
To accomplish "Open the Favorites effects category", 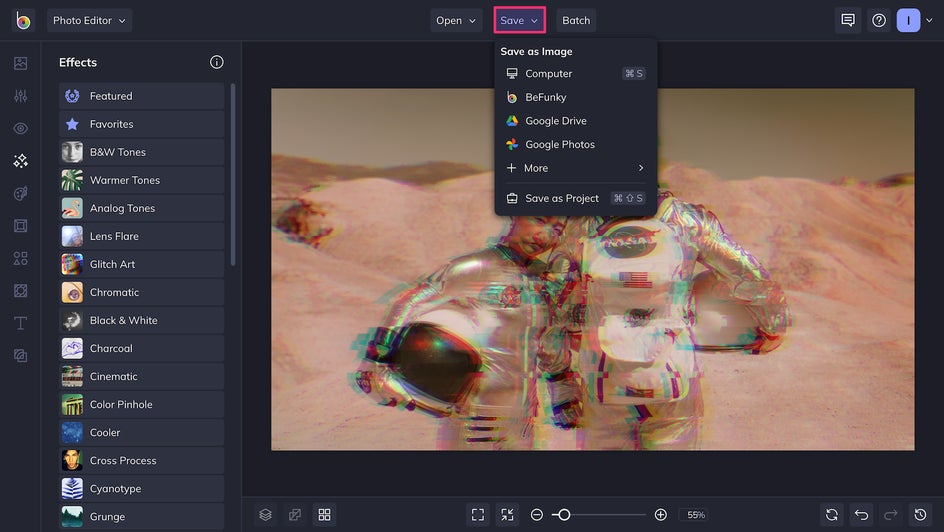I will click(x=141, y=124).
